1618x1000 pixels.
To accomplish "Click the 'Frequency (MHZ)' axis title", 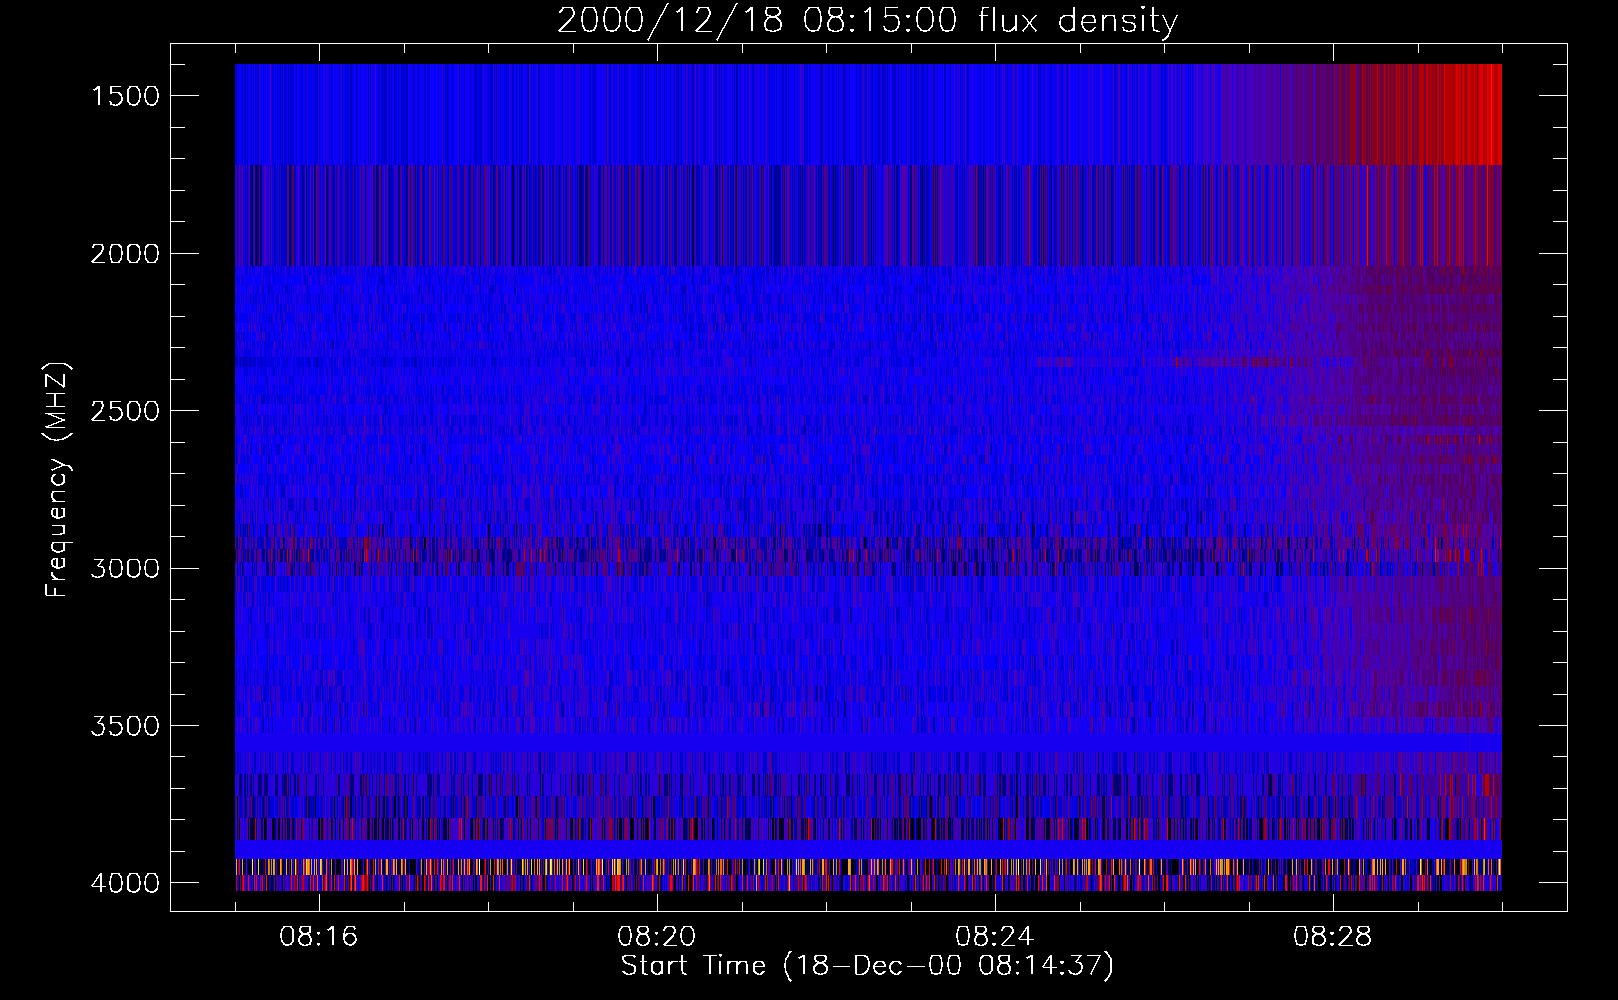I will point(58,479).
